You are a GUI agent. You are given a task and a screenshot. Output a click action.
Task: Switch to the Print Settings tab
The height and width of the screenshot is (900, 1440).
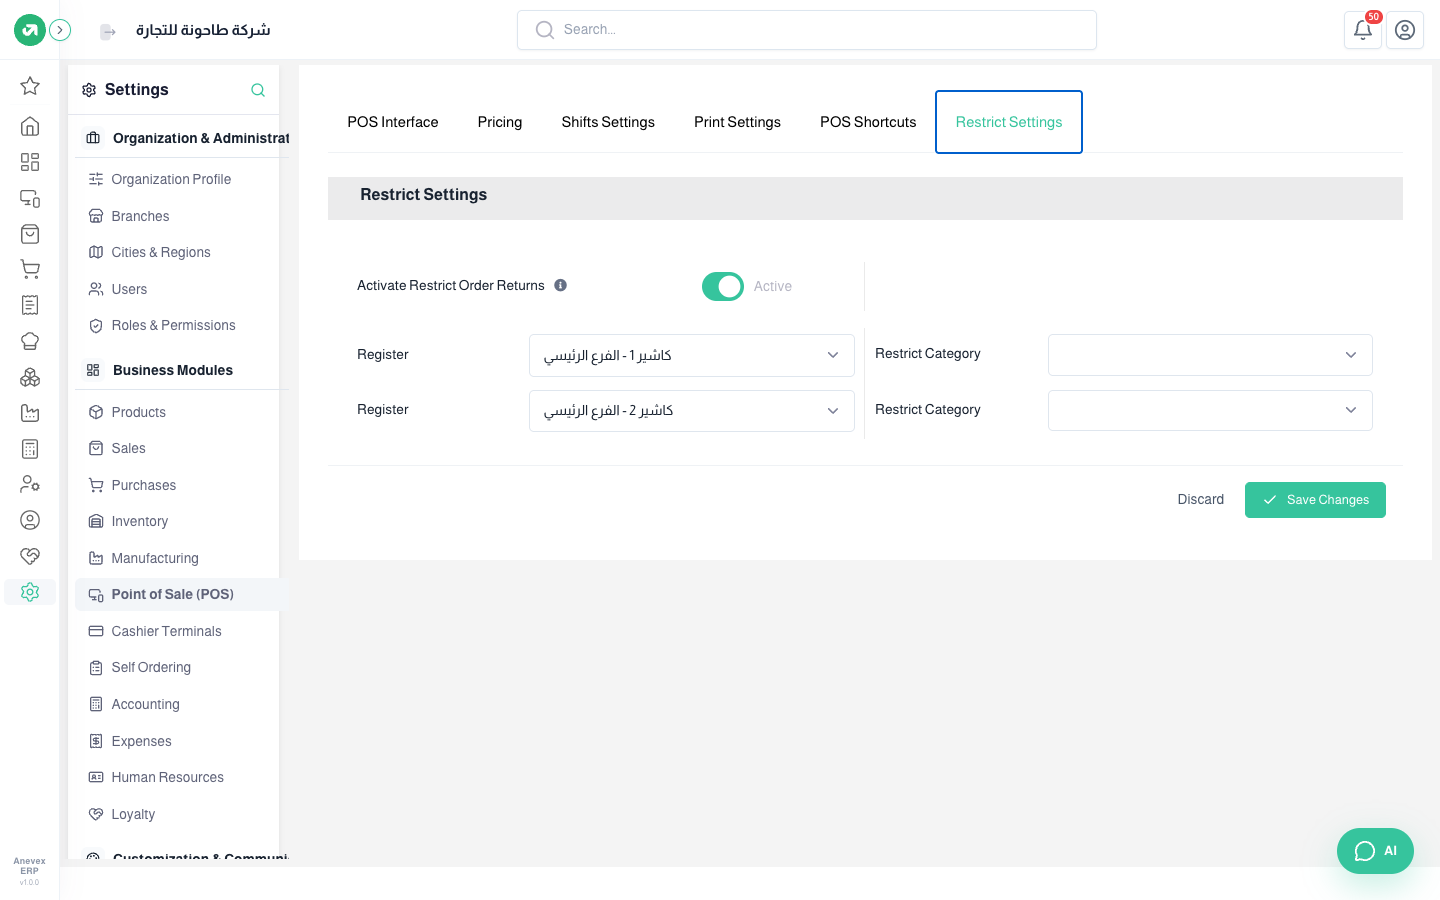(x=737, y=122)
